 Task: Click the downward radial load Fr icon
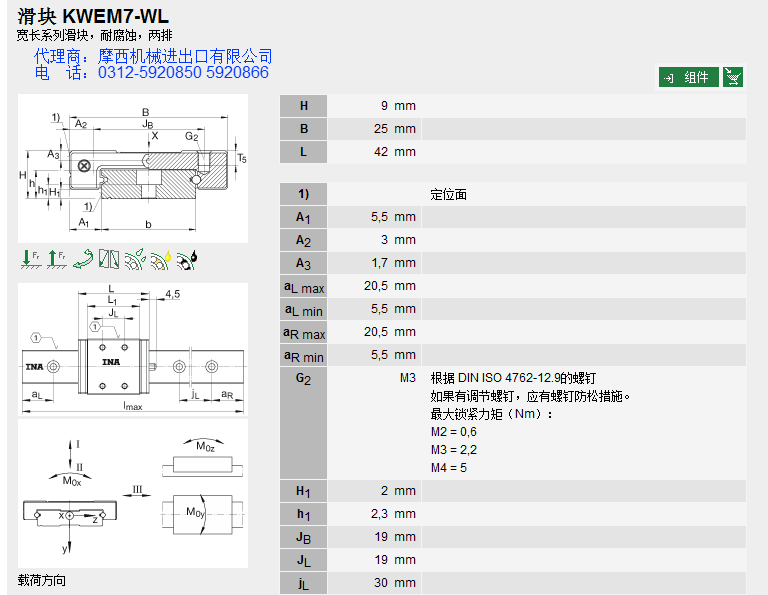tap(30, 258)
